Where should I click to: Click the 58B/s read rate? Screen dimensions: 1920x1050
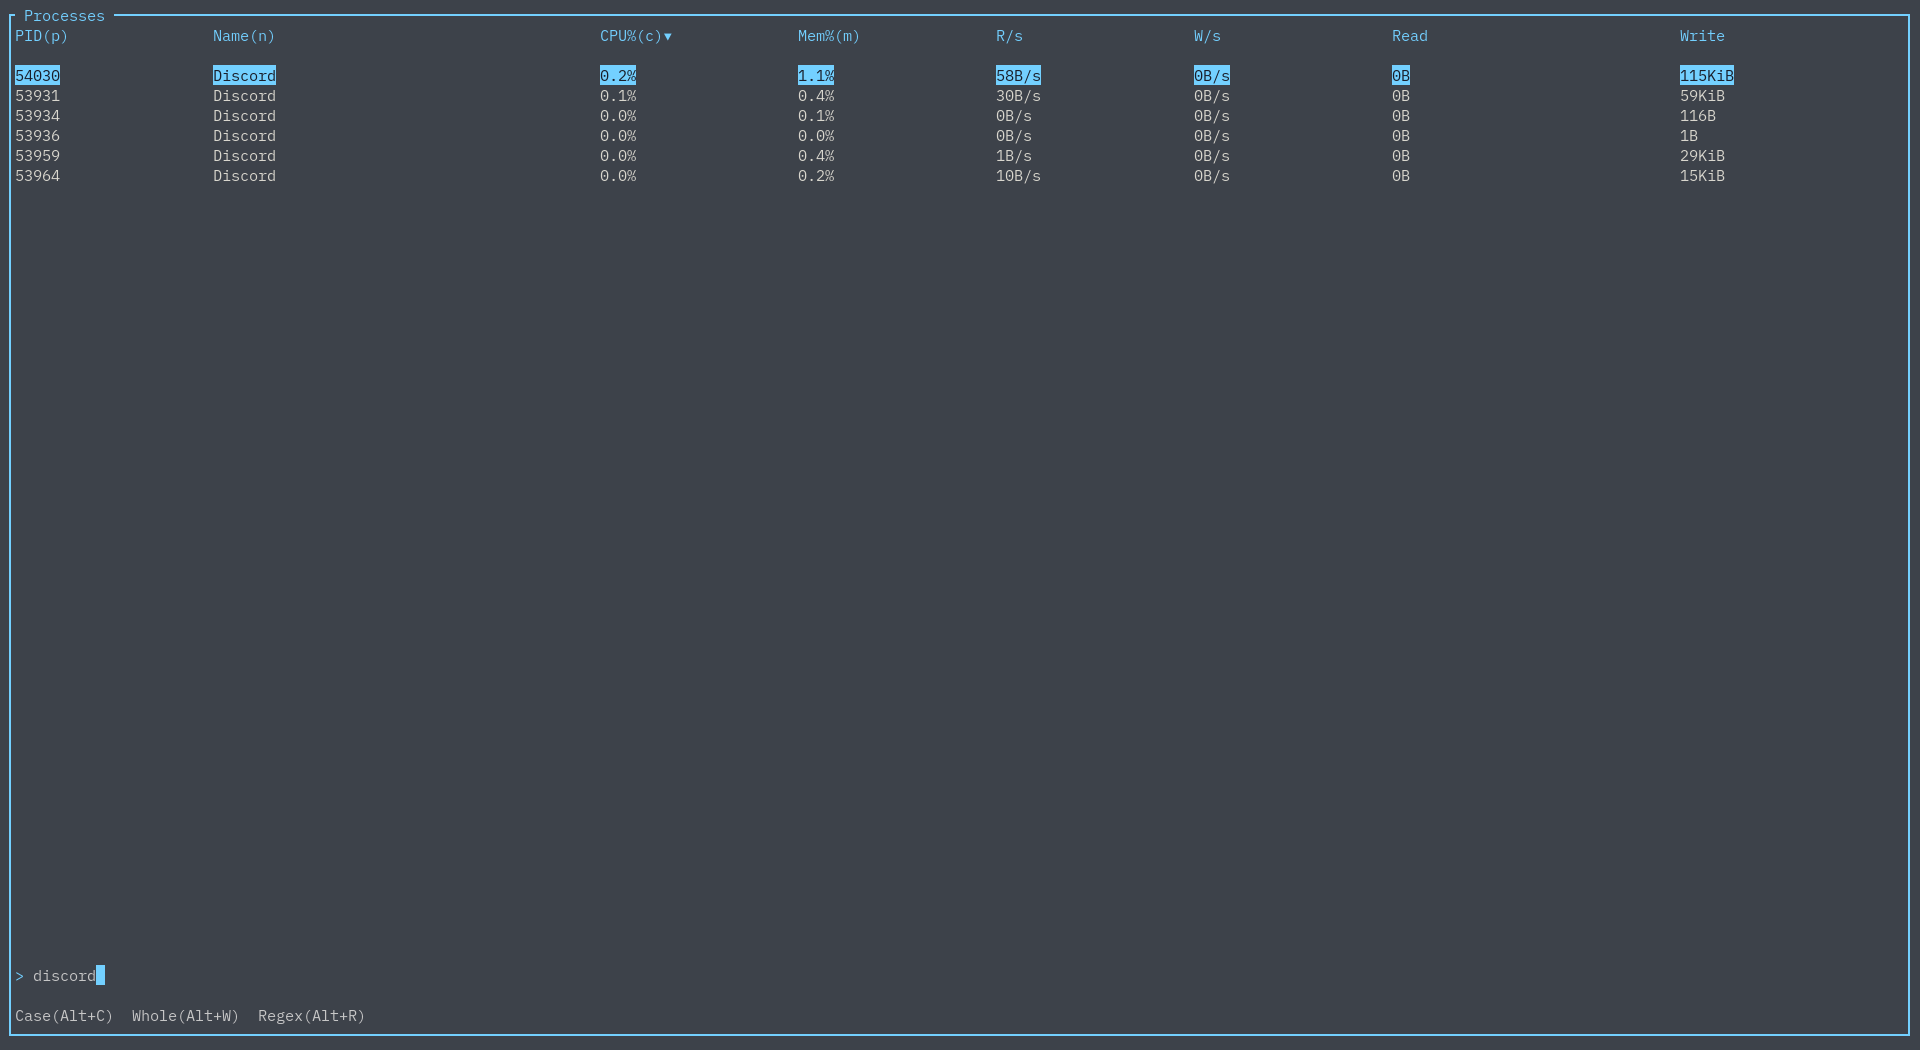pos(1018,76)
